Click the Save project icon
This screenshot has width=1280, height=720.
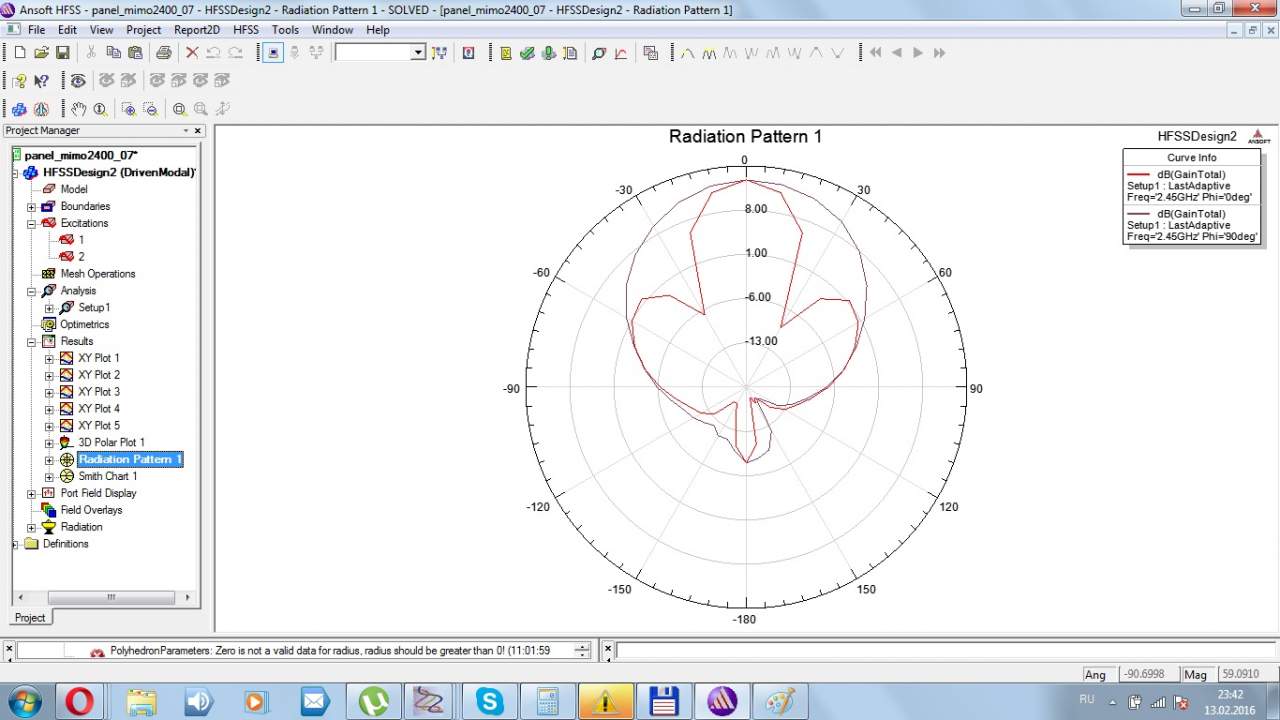[x=62, y=53]
